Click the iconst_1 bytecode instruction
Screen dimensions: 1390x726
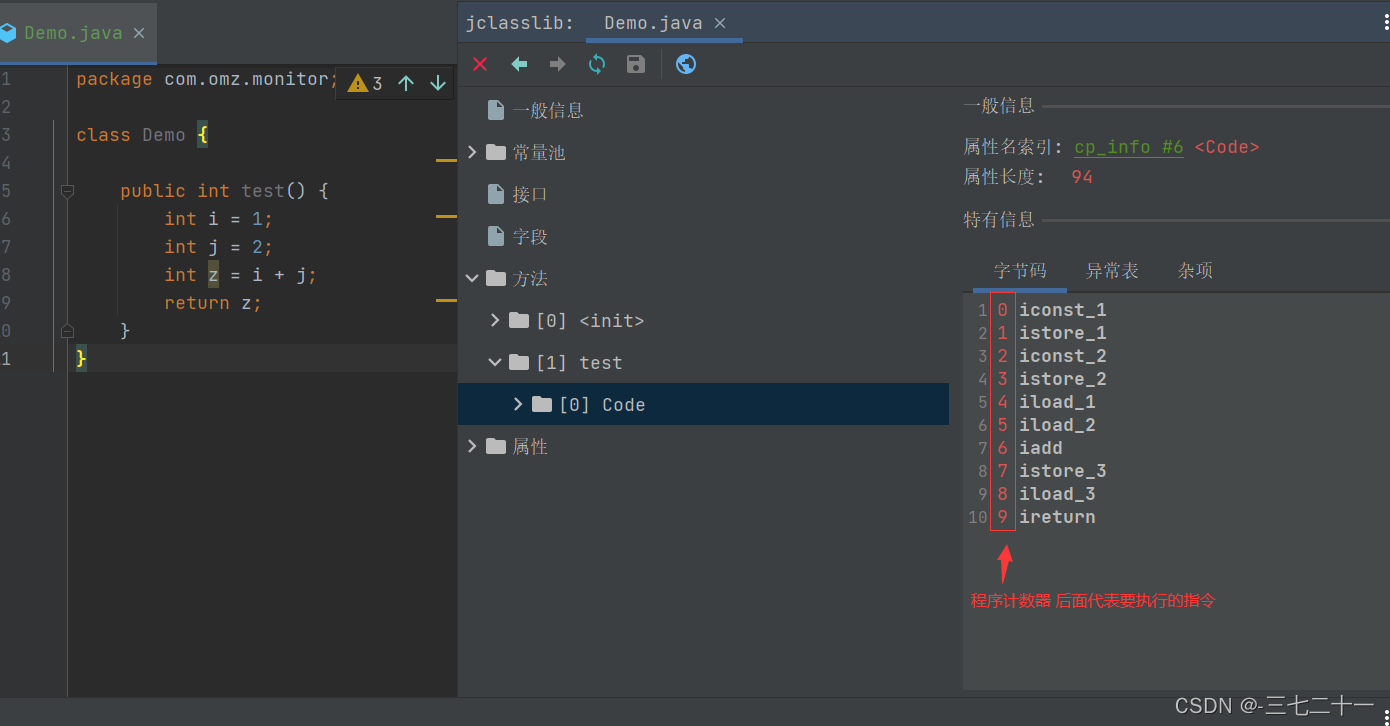(x=1063, y=310)
